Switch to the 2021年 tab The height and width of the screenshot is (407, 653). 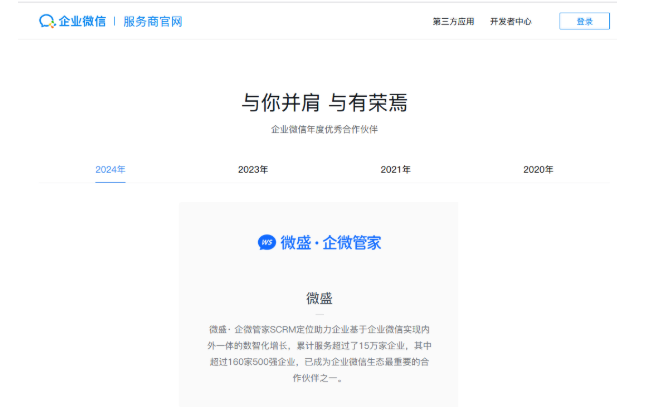click(x=395, y=170)
